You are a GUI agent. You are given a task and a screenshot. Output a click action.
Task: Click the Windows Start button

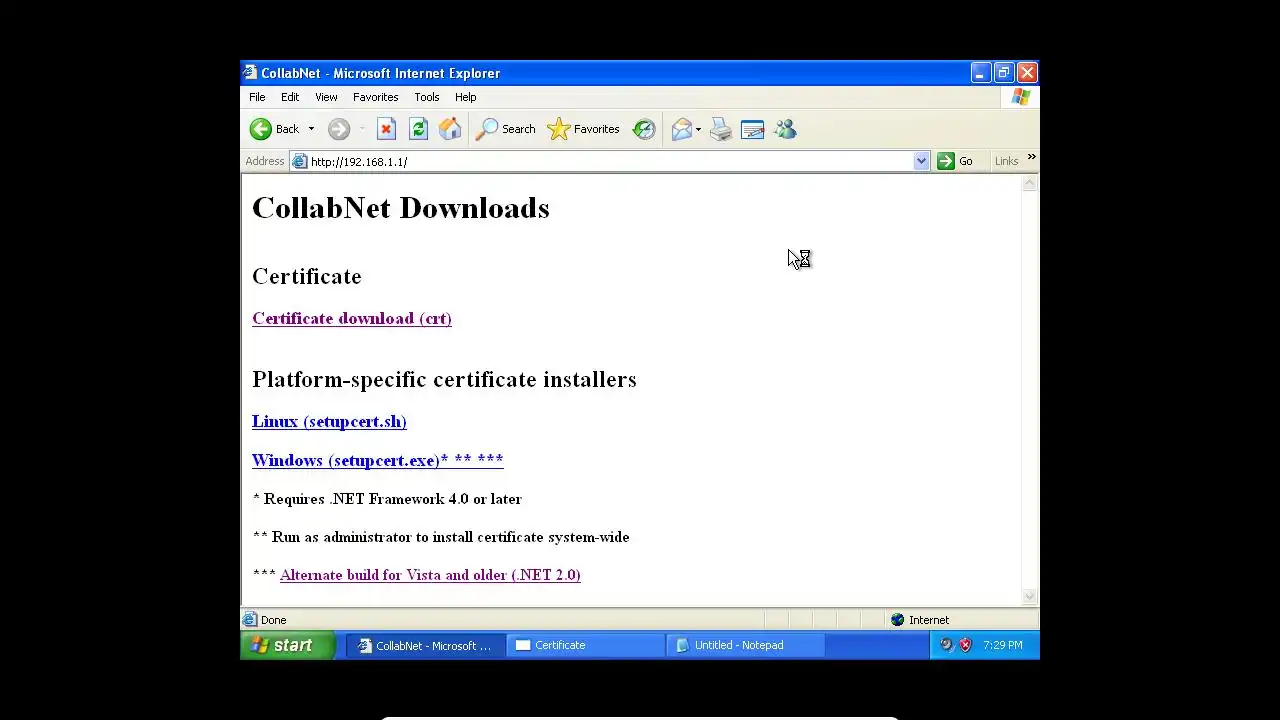(x=287, y=645)
